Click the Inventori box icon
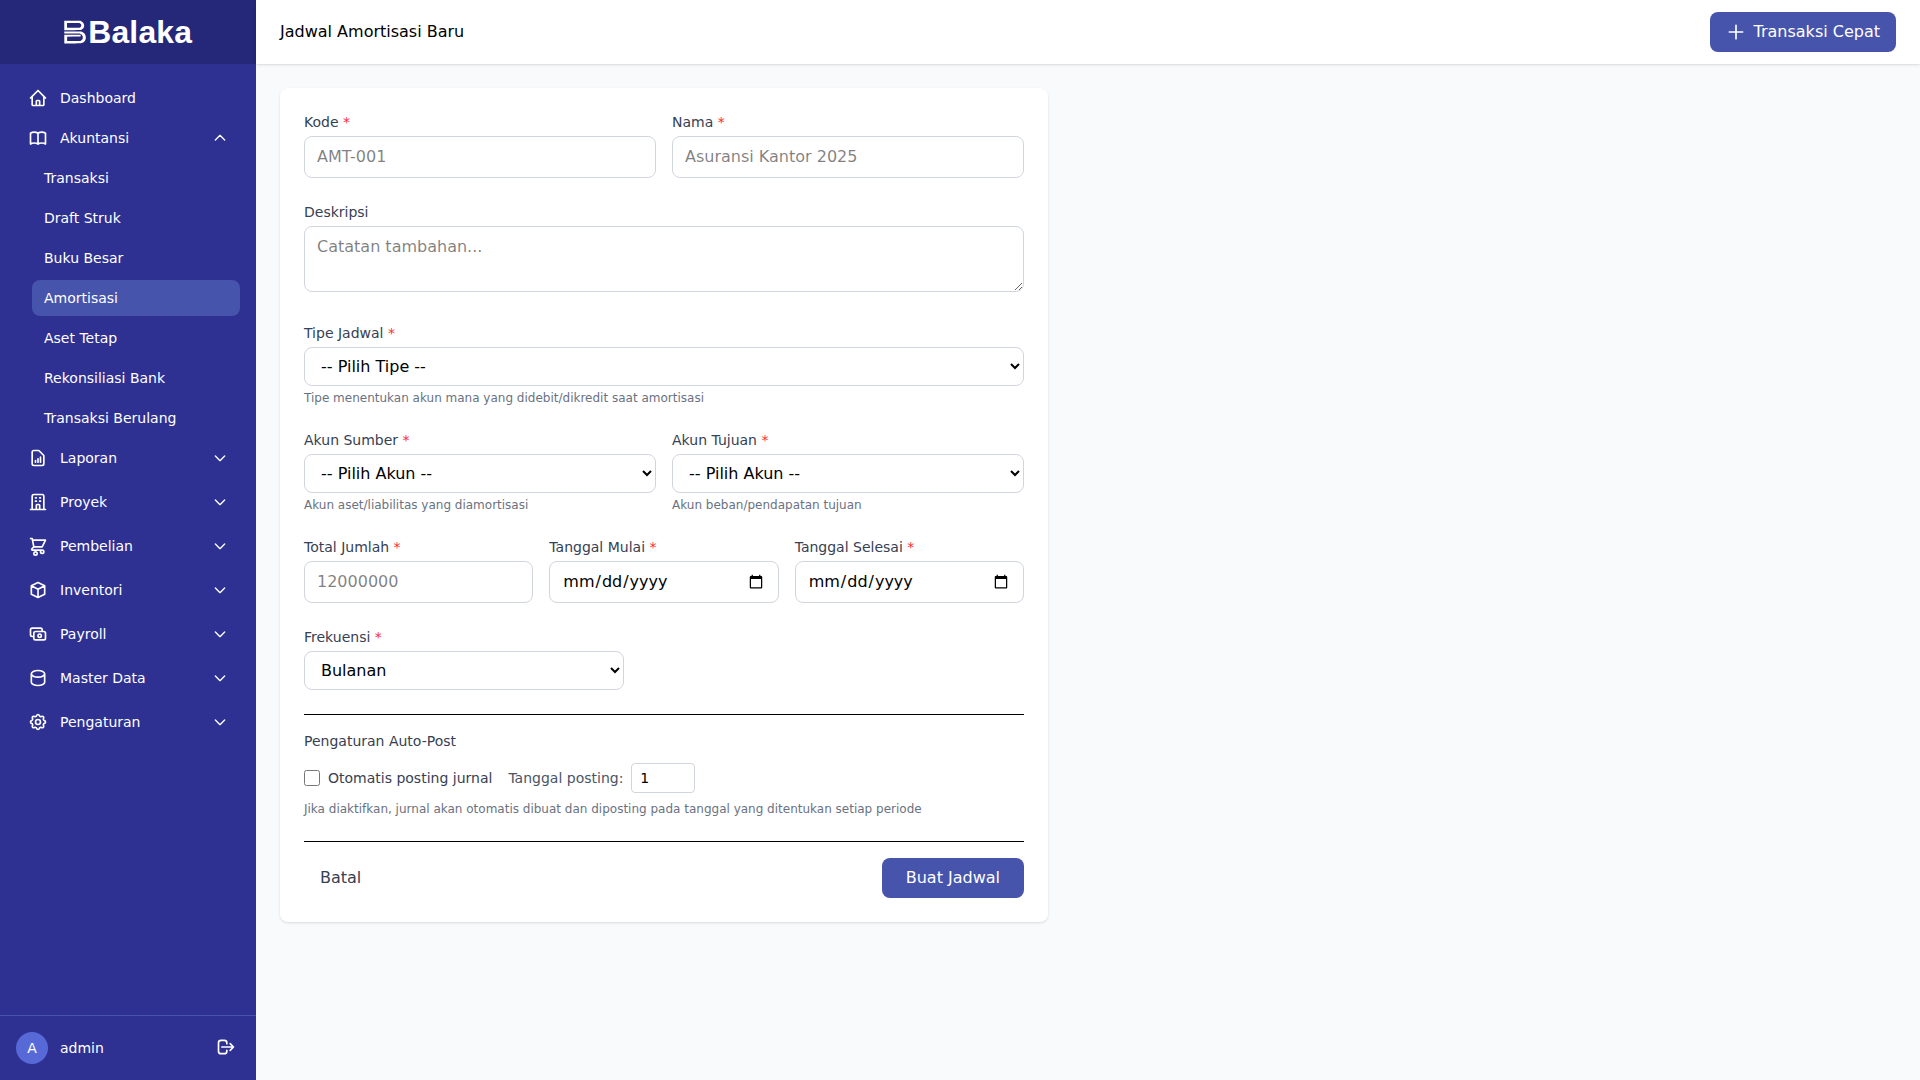The height and width of the screenshot is (1080, 1920). [38, 590]
